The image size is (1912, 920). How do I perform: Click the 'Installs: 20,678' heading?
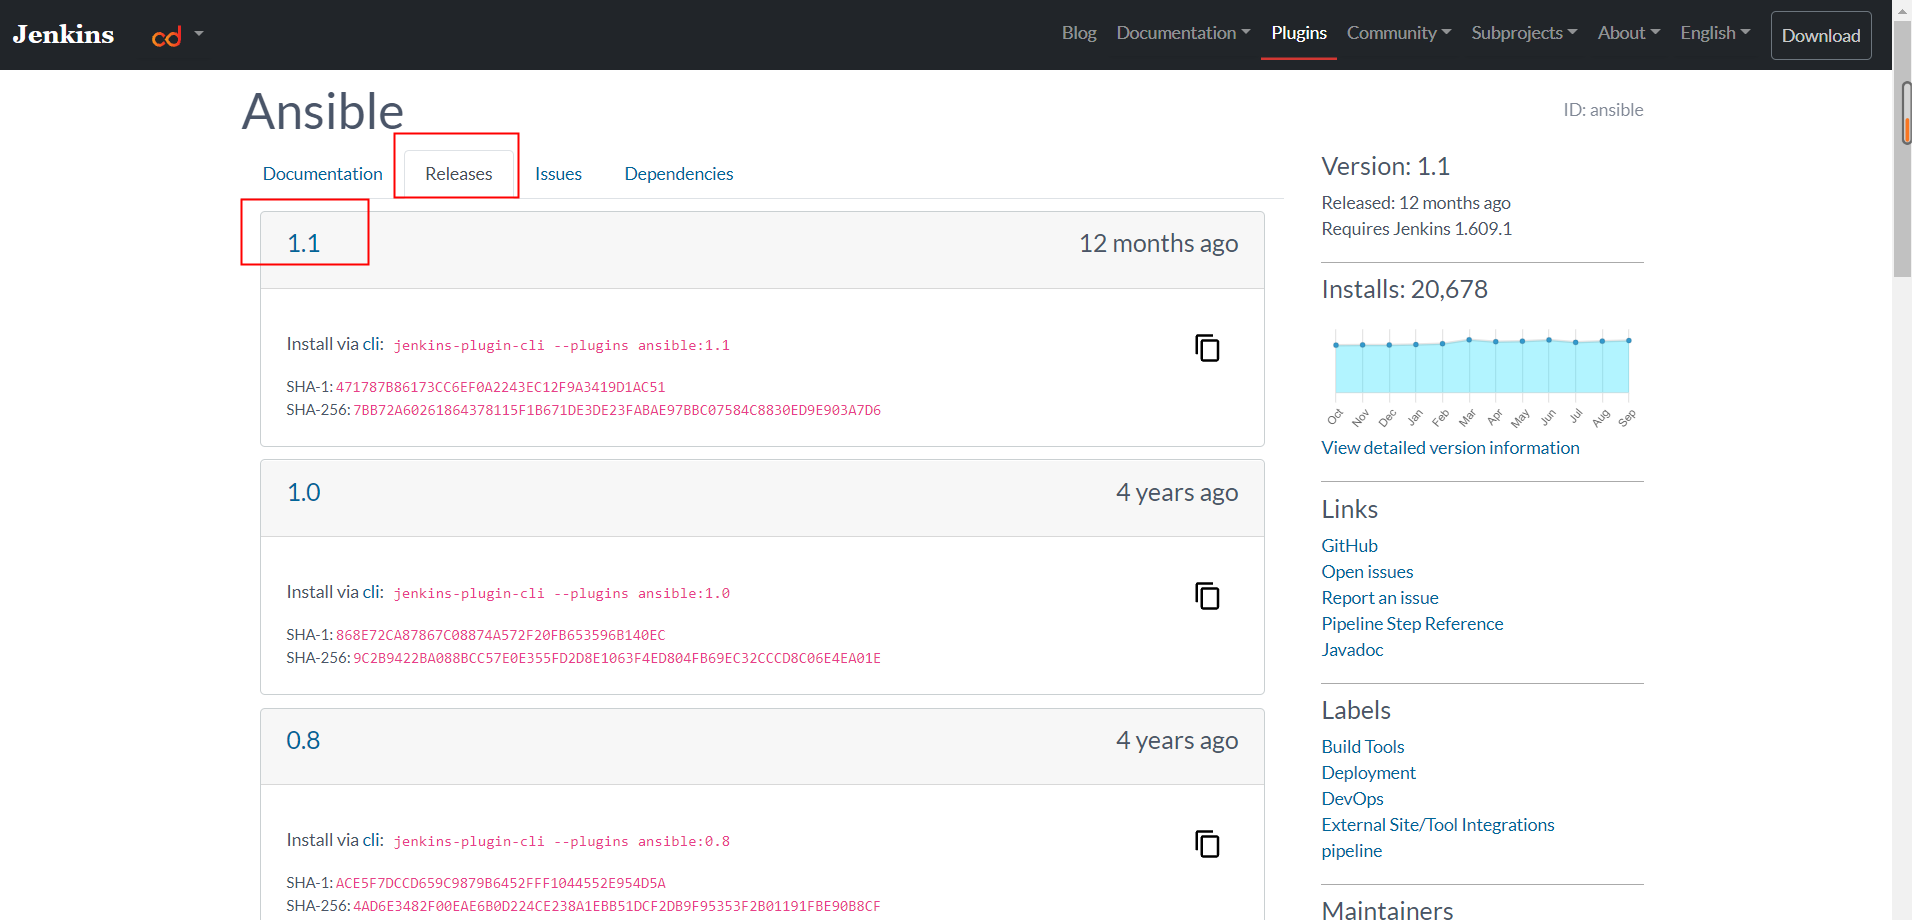coord(1404,289)
